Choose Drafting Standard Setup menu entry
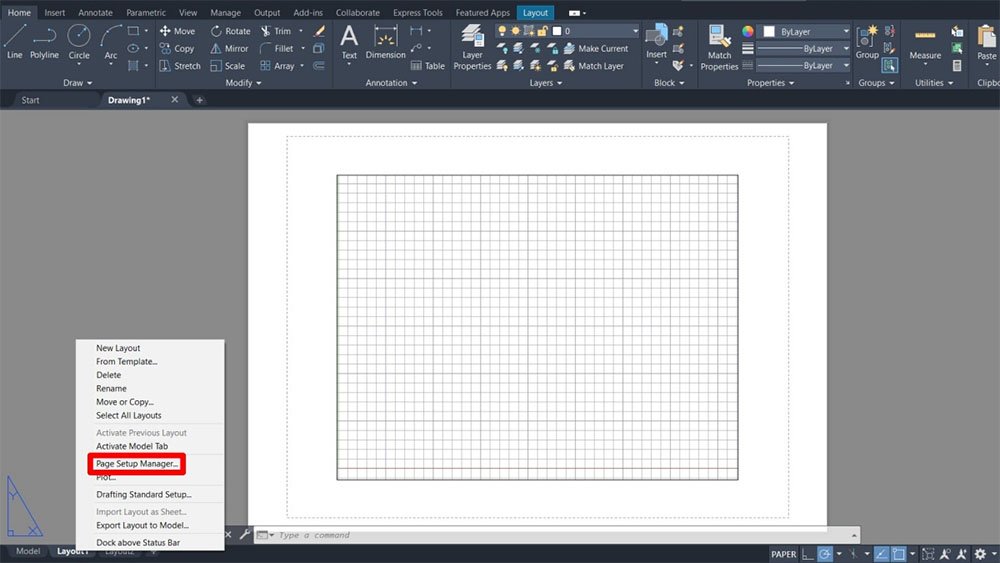The width and height of the screenshot is (1000, 563). coord(143,494)
